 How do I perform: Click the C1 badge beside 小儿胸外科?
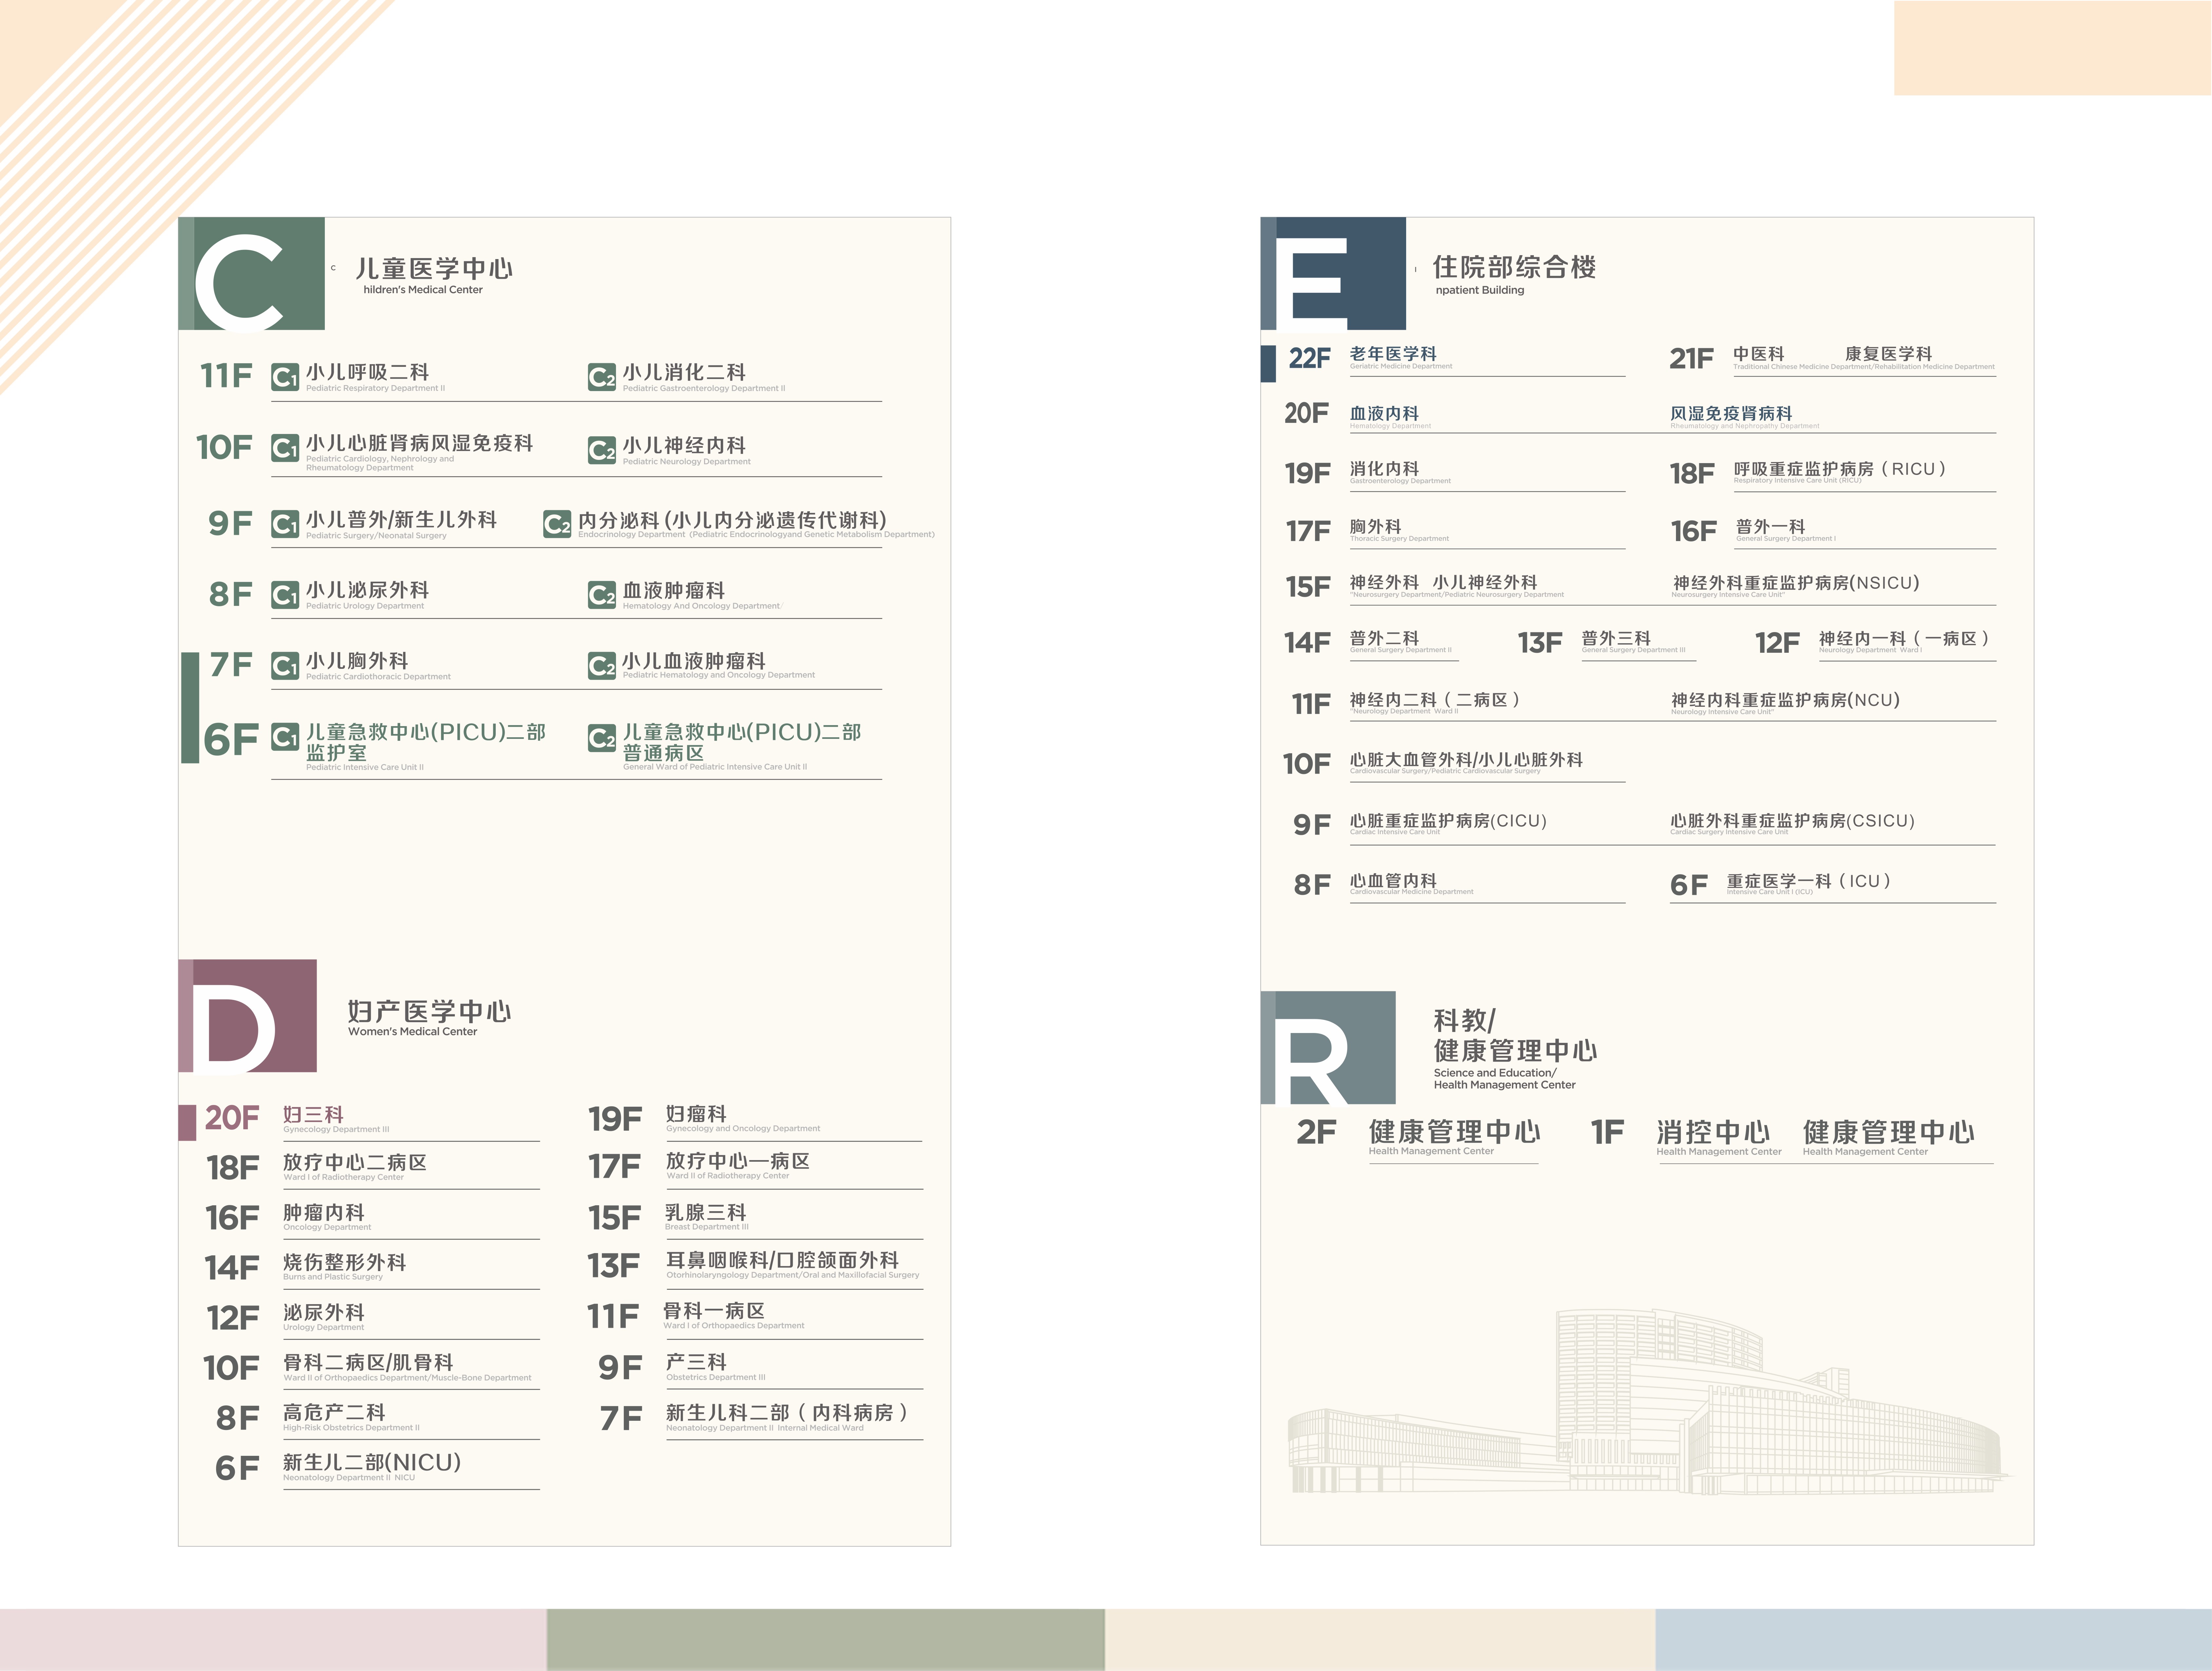point(285,666)
